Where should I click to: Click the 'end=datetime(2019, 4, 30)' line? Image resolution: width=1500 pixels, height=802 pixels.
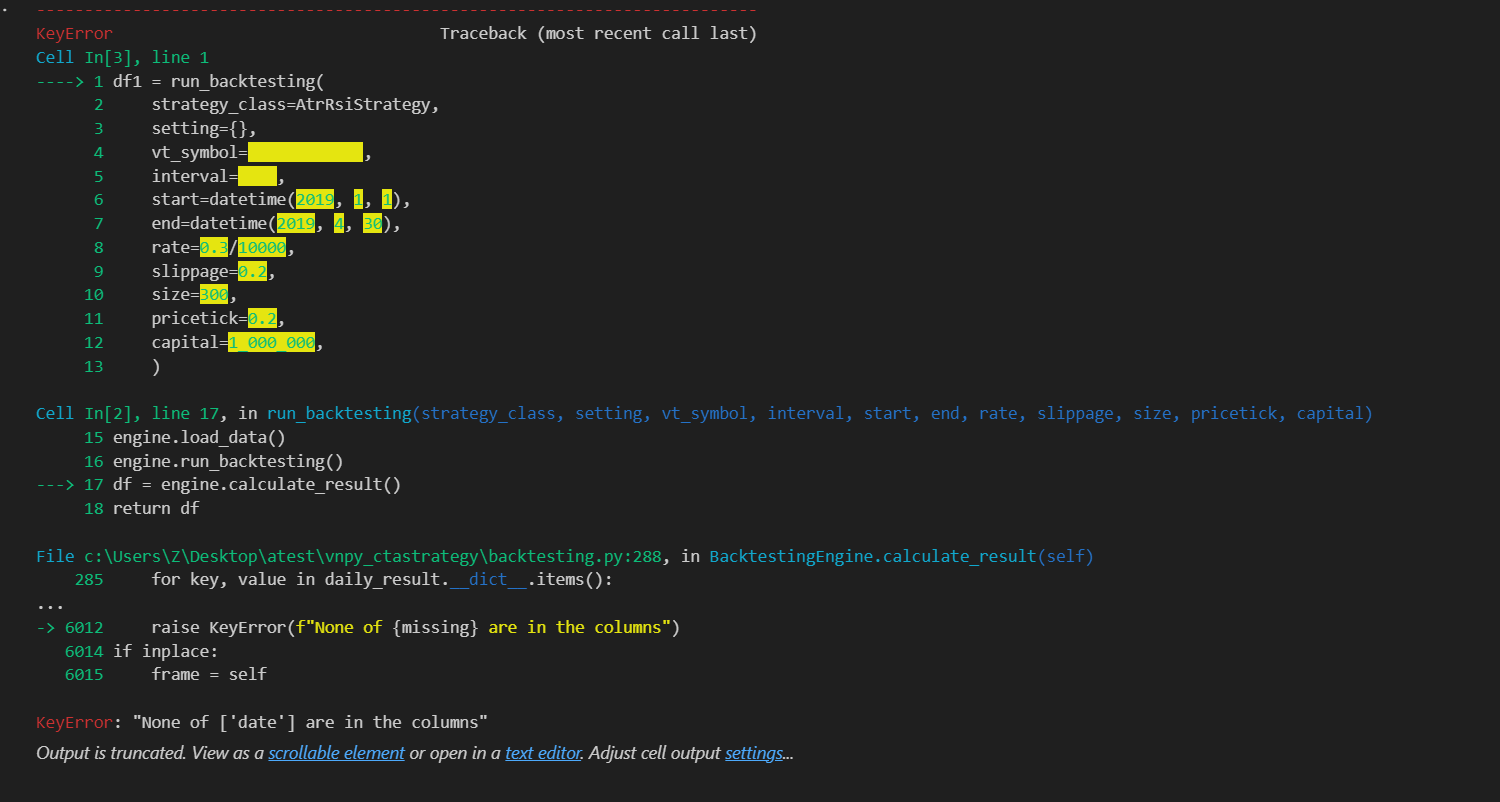click(276, 224)
